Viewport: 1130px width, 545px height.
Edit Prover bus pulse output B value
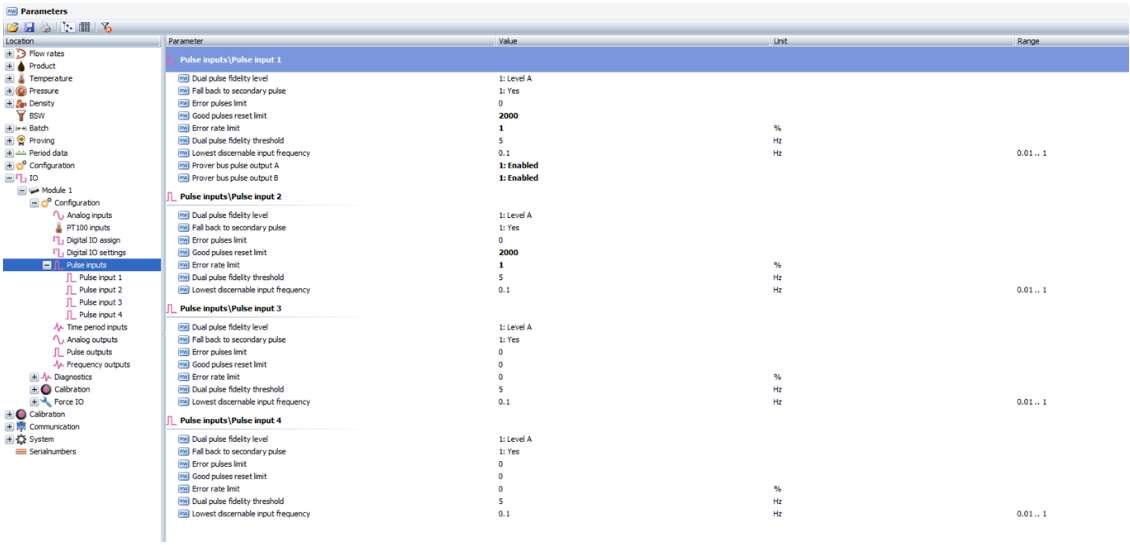pyautogui.click(x=518, y=177)
